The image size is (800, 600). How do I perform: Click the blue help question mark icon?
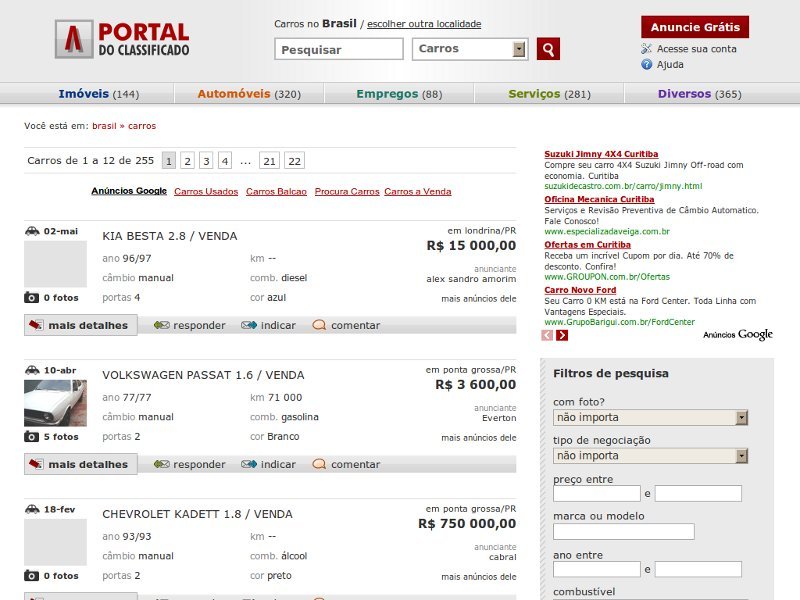pyautogui.click(x=646, y=64)
